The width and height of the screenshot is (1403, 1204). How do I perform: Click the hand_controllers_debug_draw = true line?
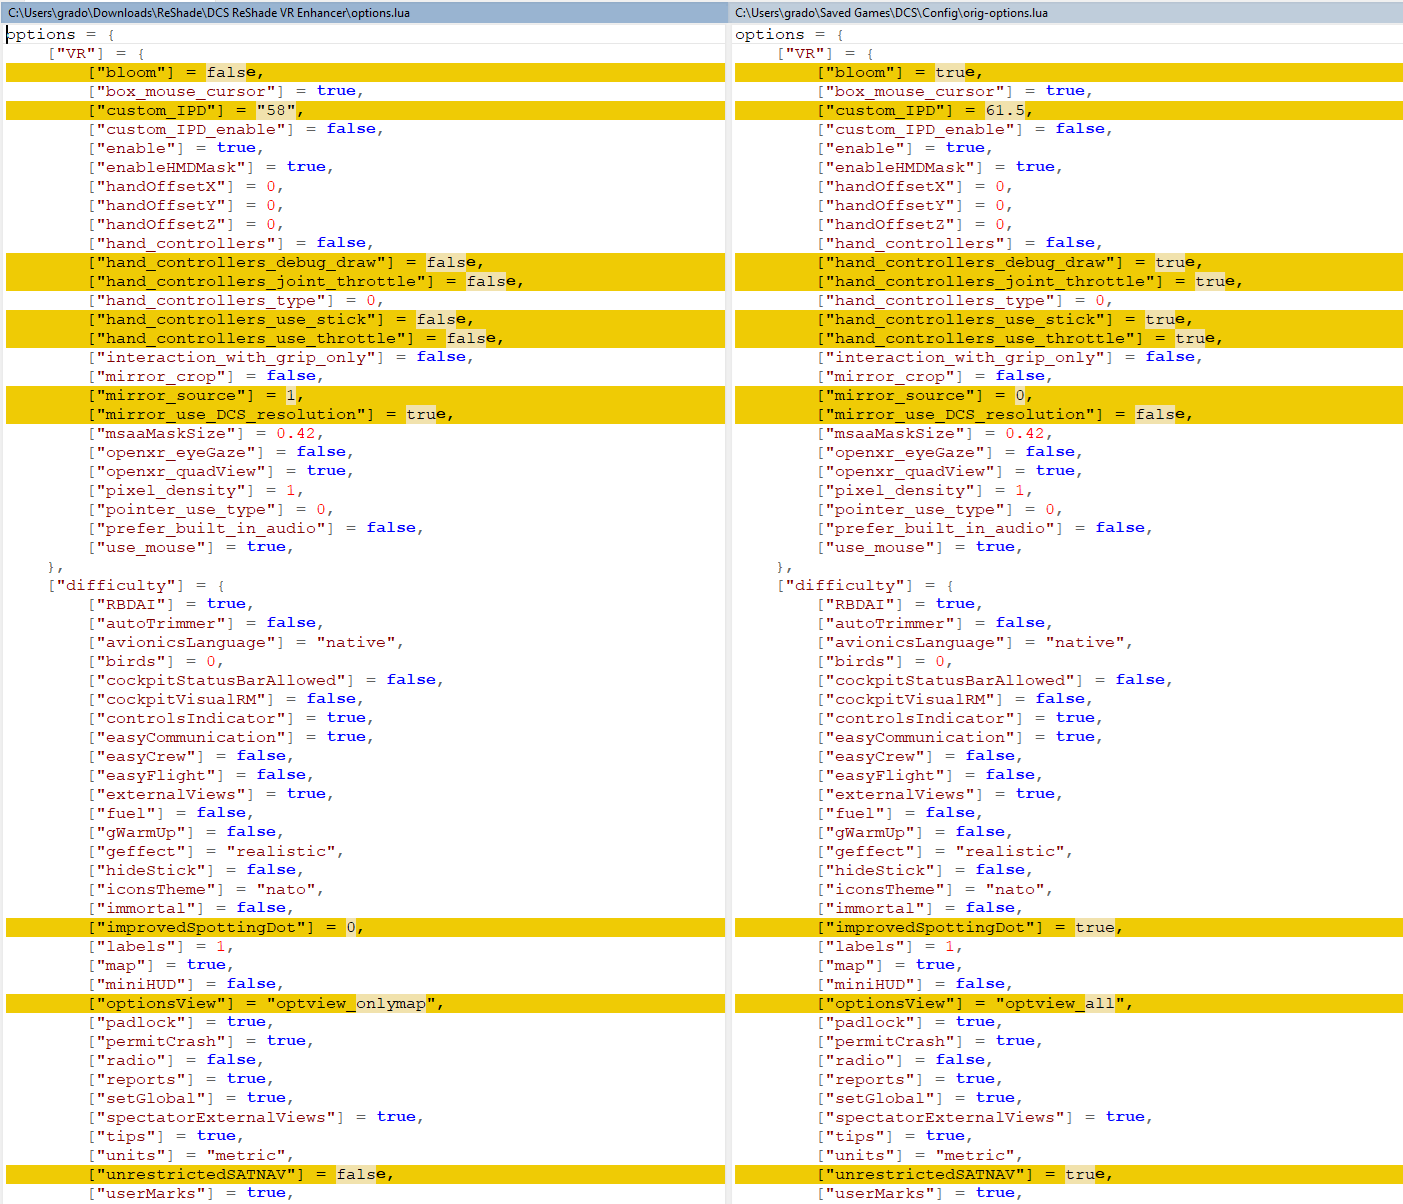tap(1068, 262)
